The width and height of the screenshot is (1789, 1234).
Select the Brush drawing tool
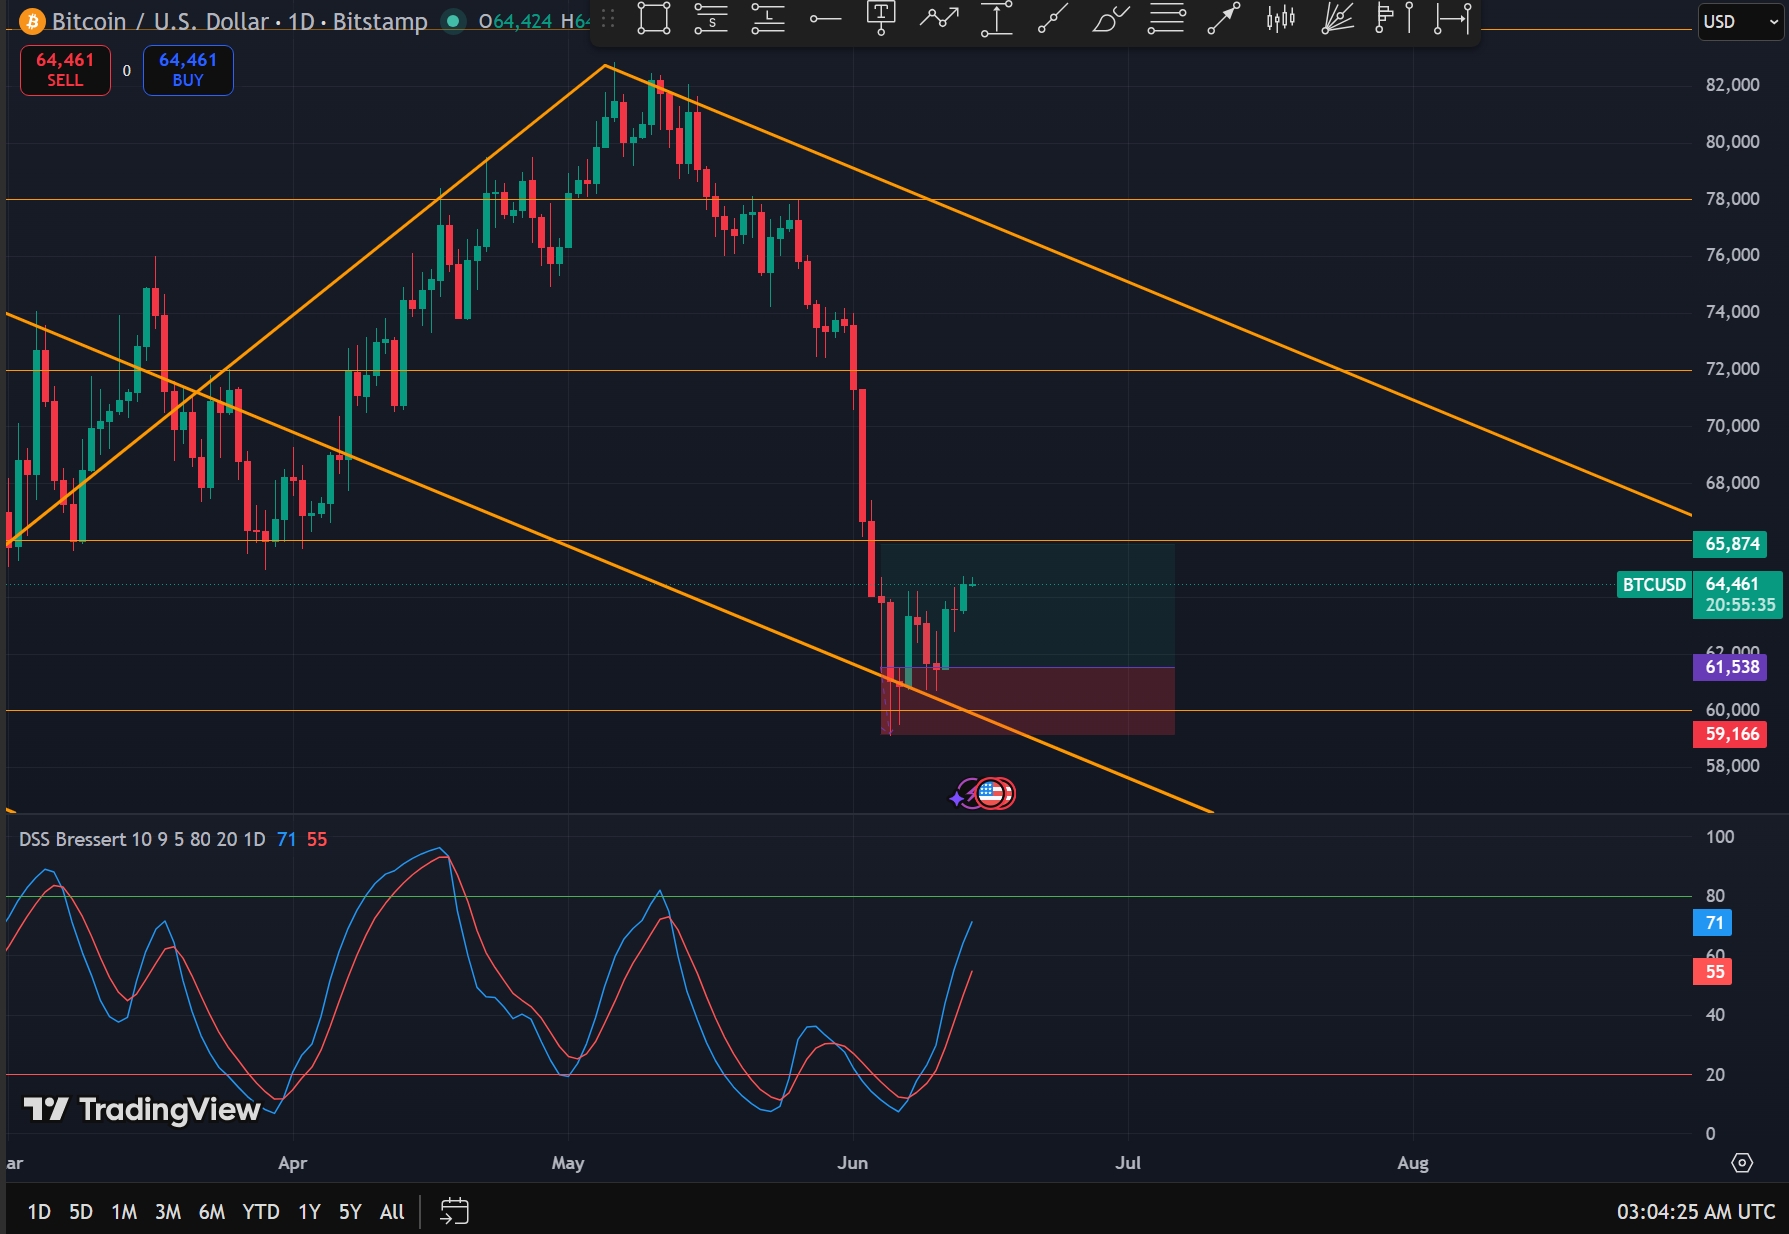(x=1110, y=19)
